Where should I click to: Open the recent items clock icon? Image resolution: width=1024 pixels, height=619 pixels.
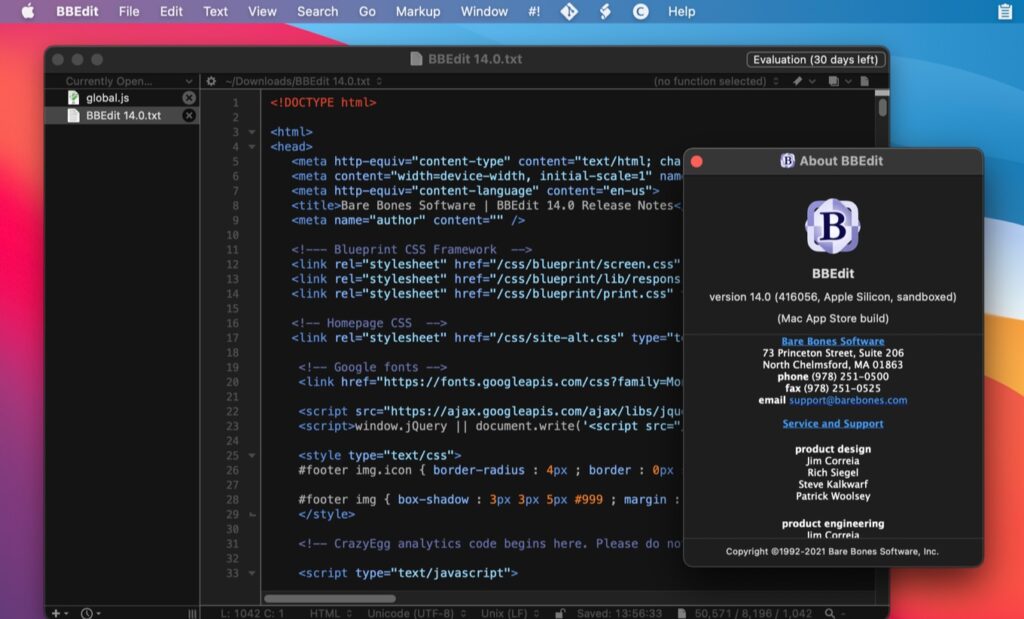coord(88,612)
